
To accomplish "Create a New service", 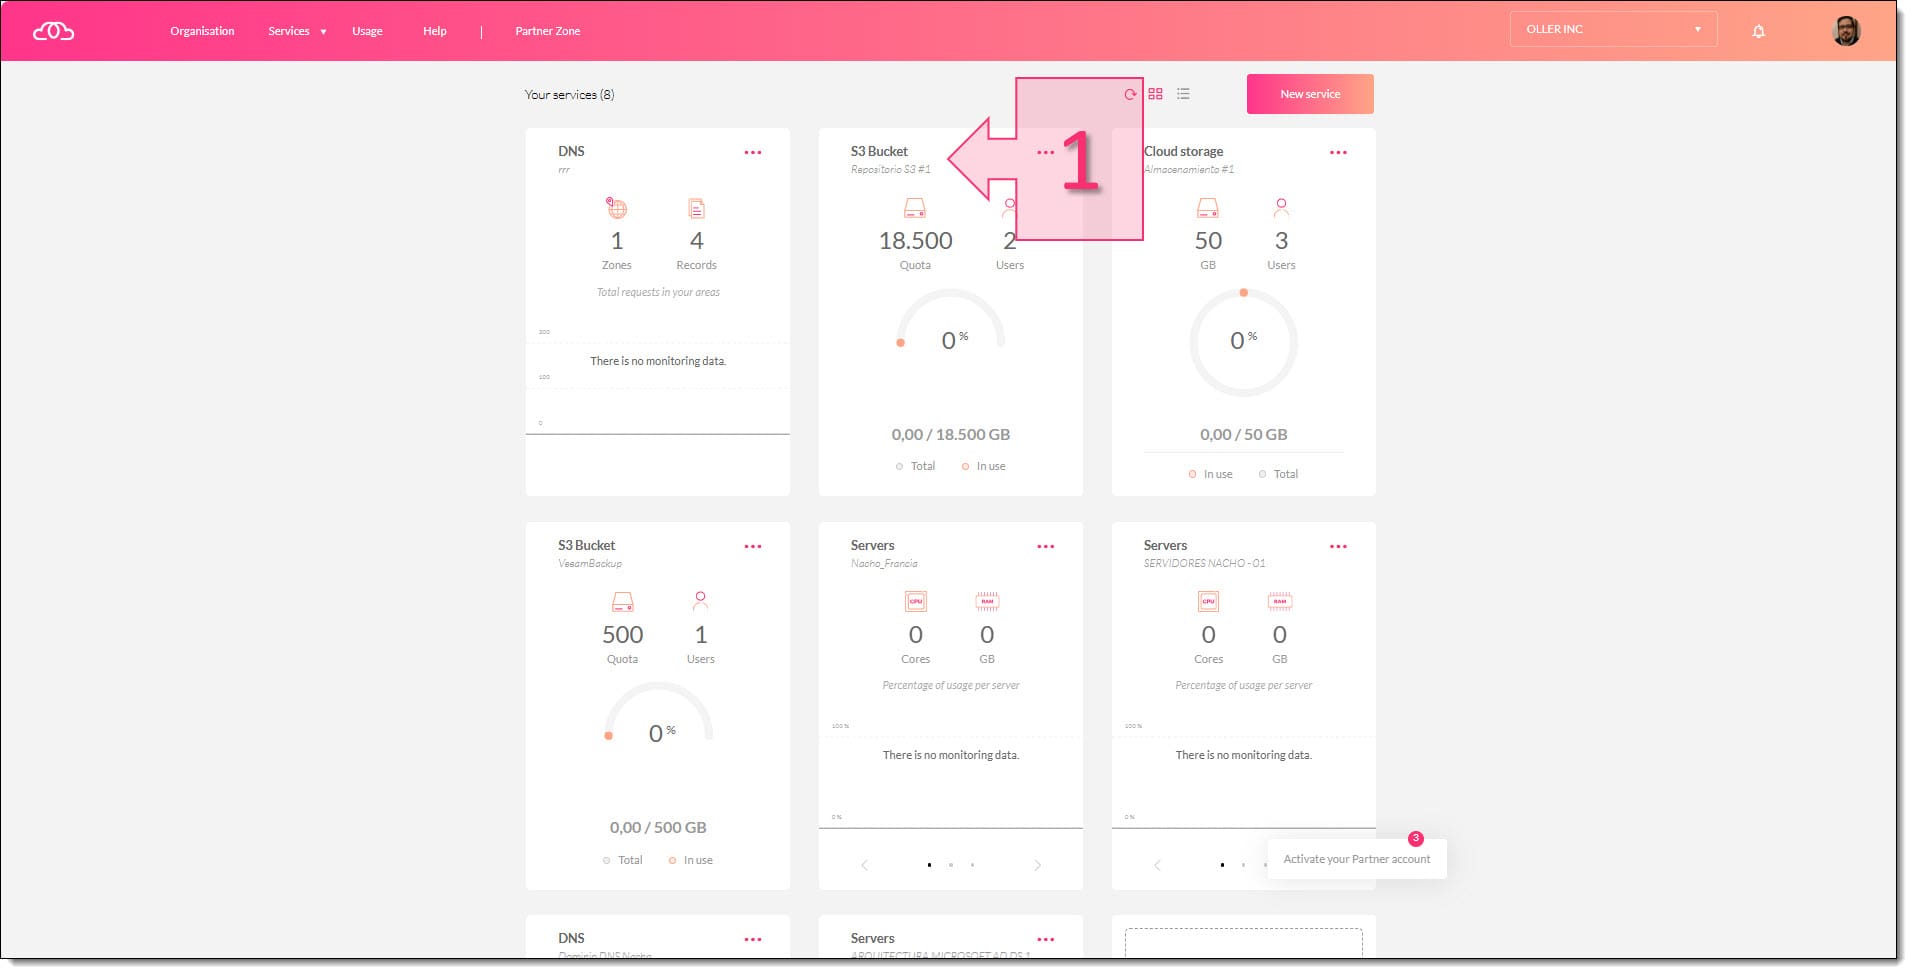I will [x=1310, y=94].
